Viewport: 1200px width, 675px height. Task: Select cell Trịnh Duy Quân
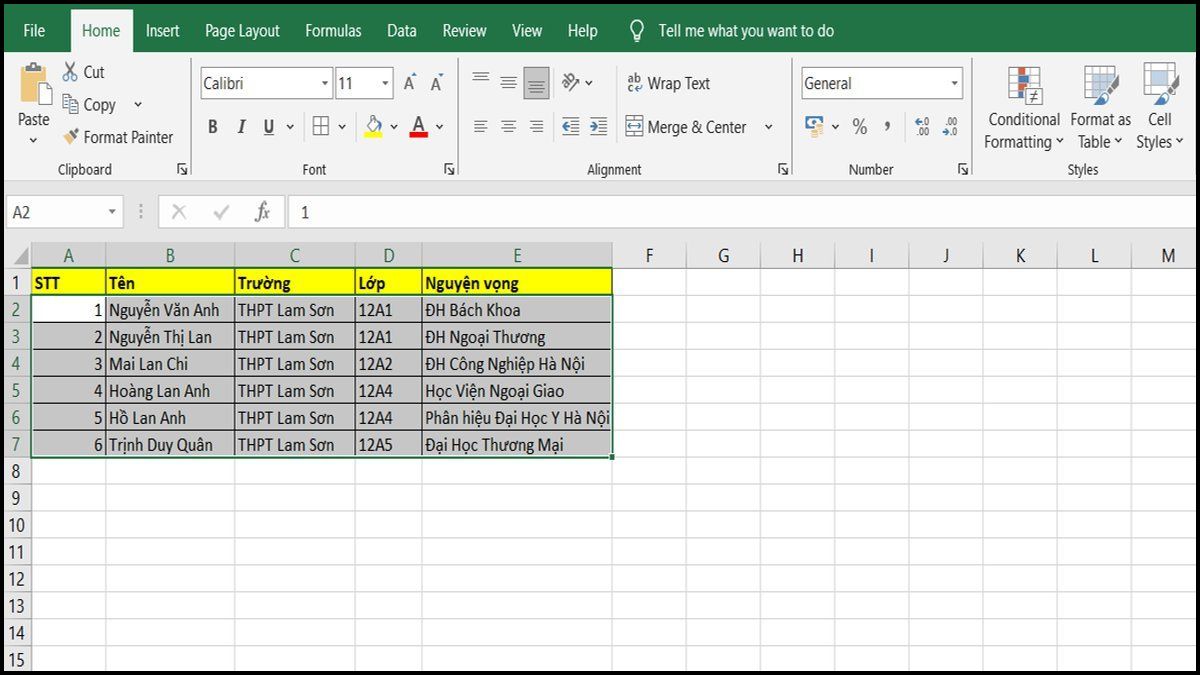point(170,445)
